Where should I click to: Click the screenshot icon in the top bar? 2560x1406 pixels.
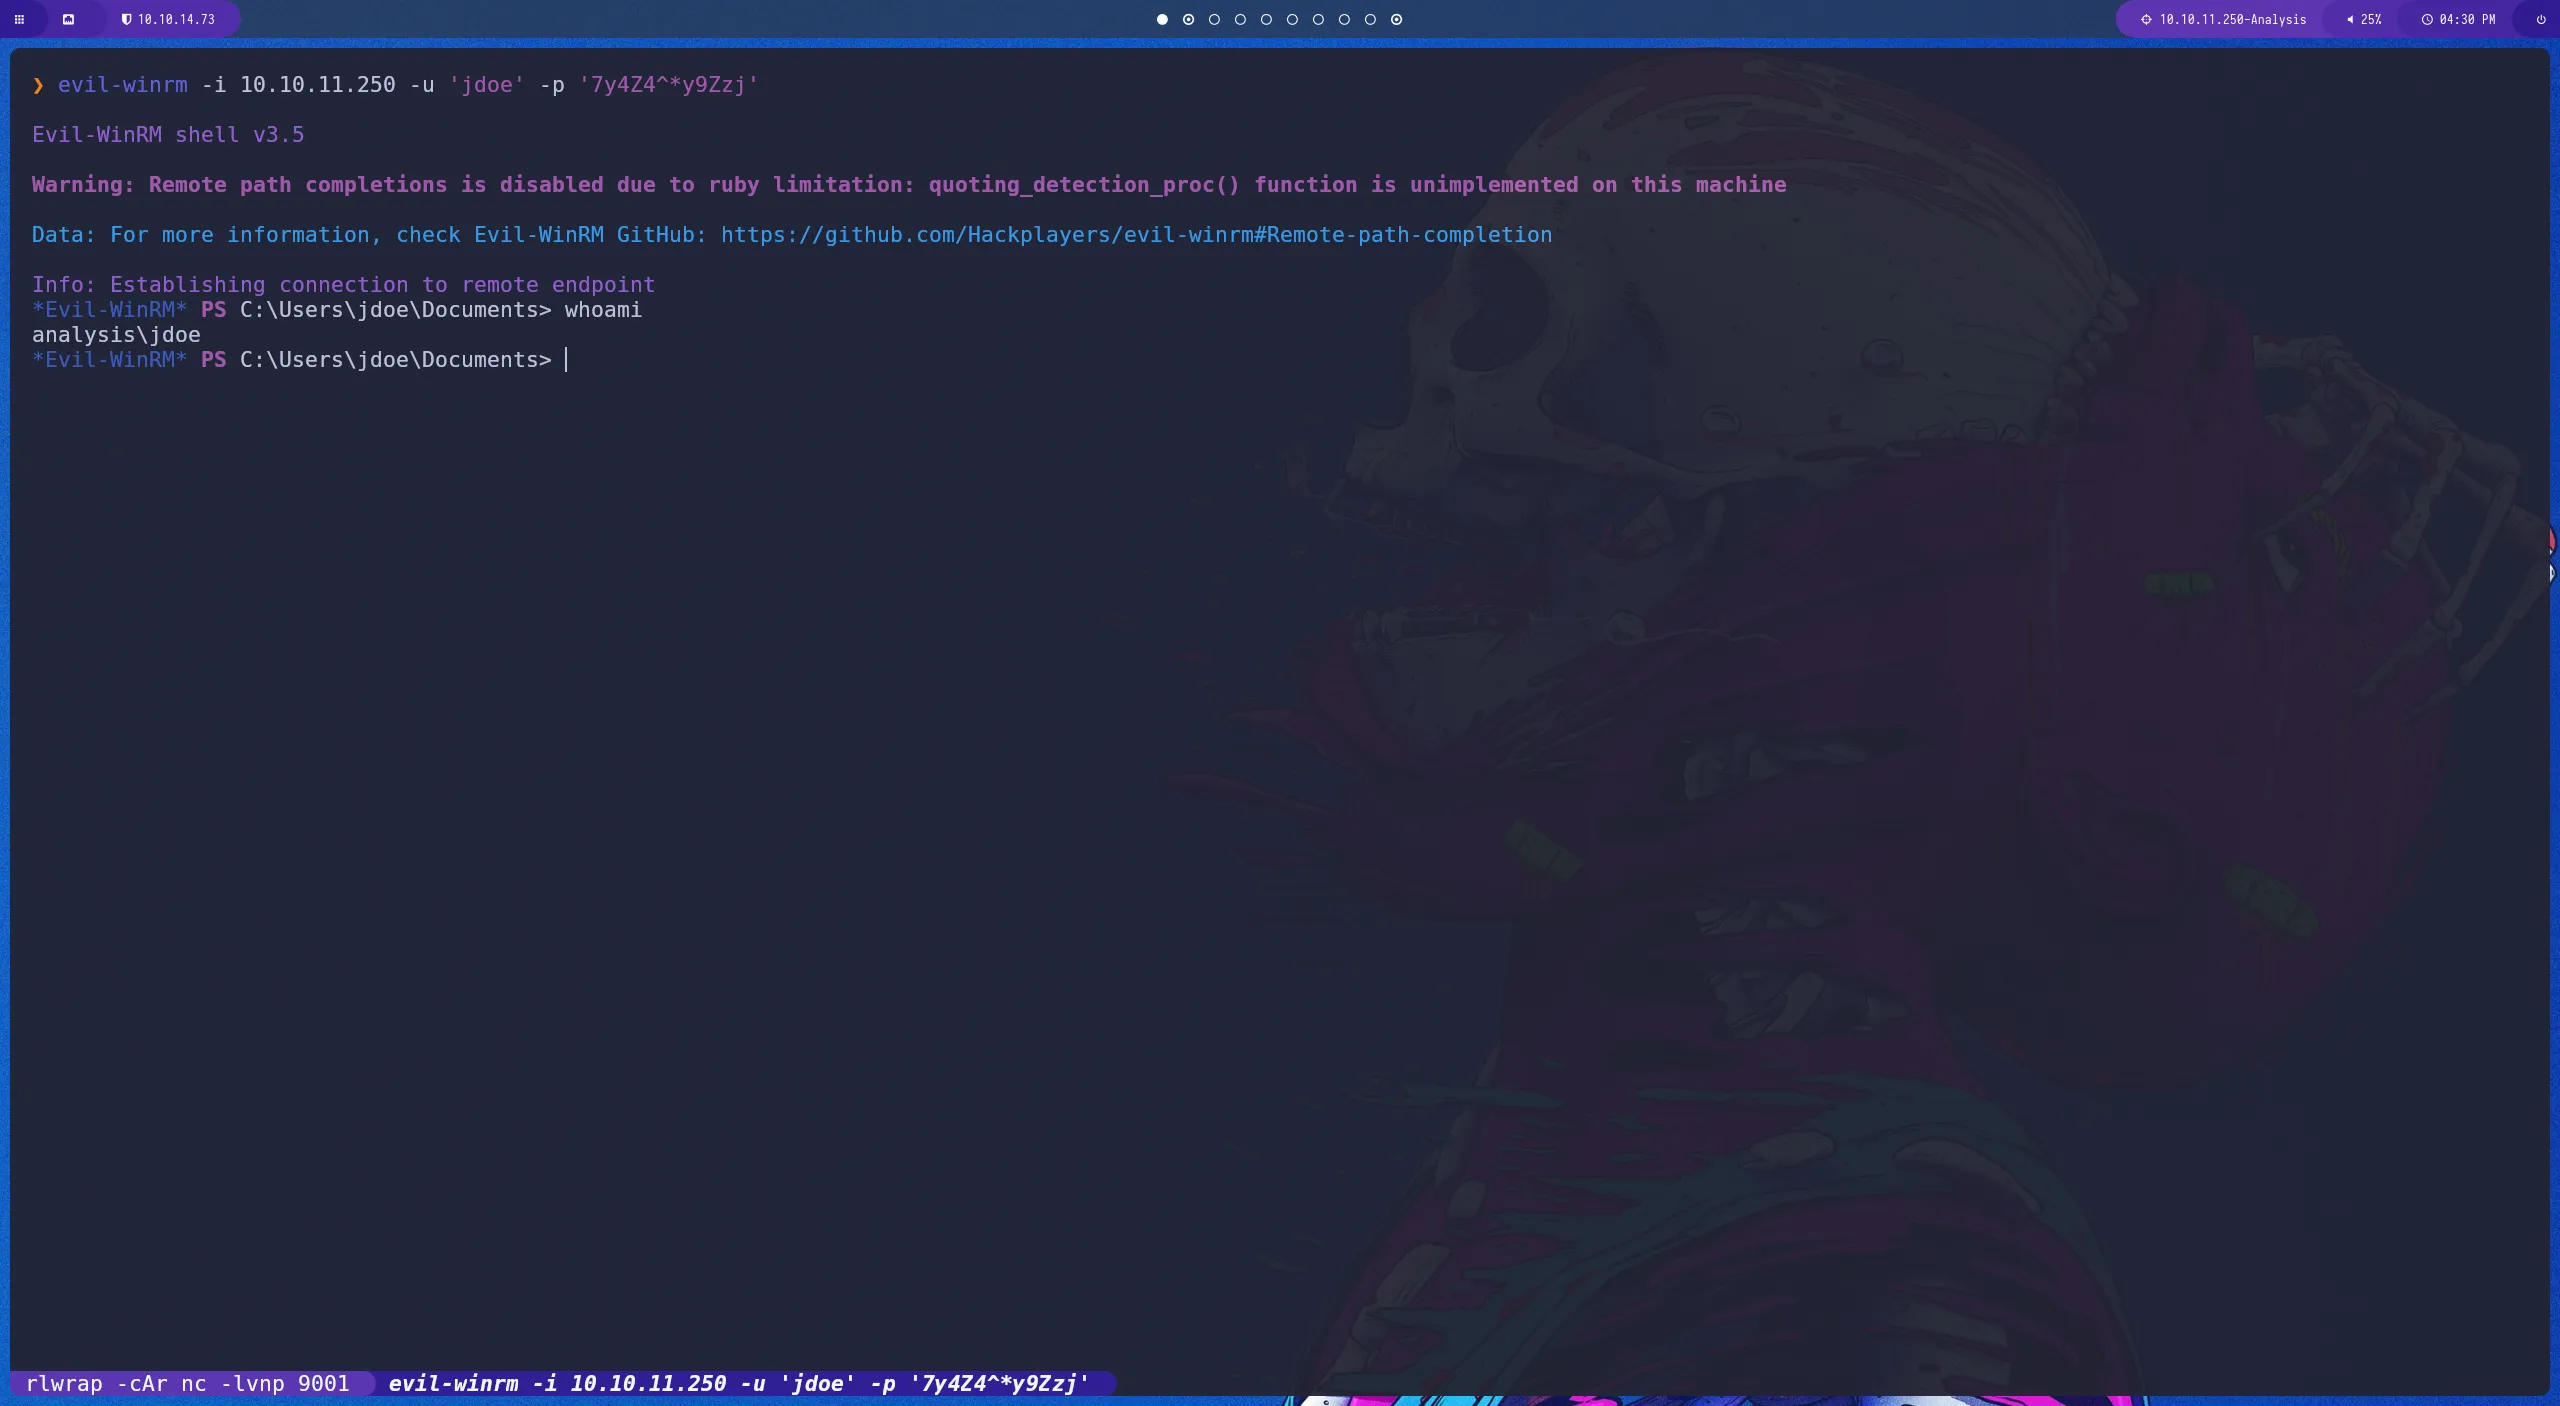point(69,19)
